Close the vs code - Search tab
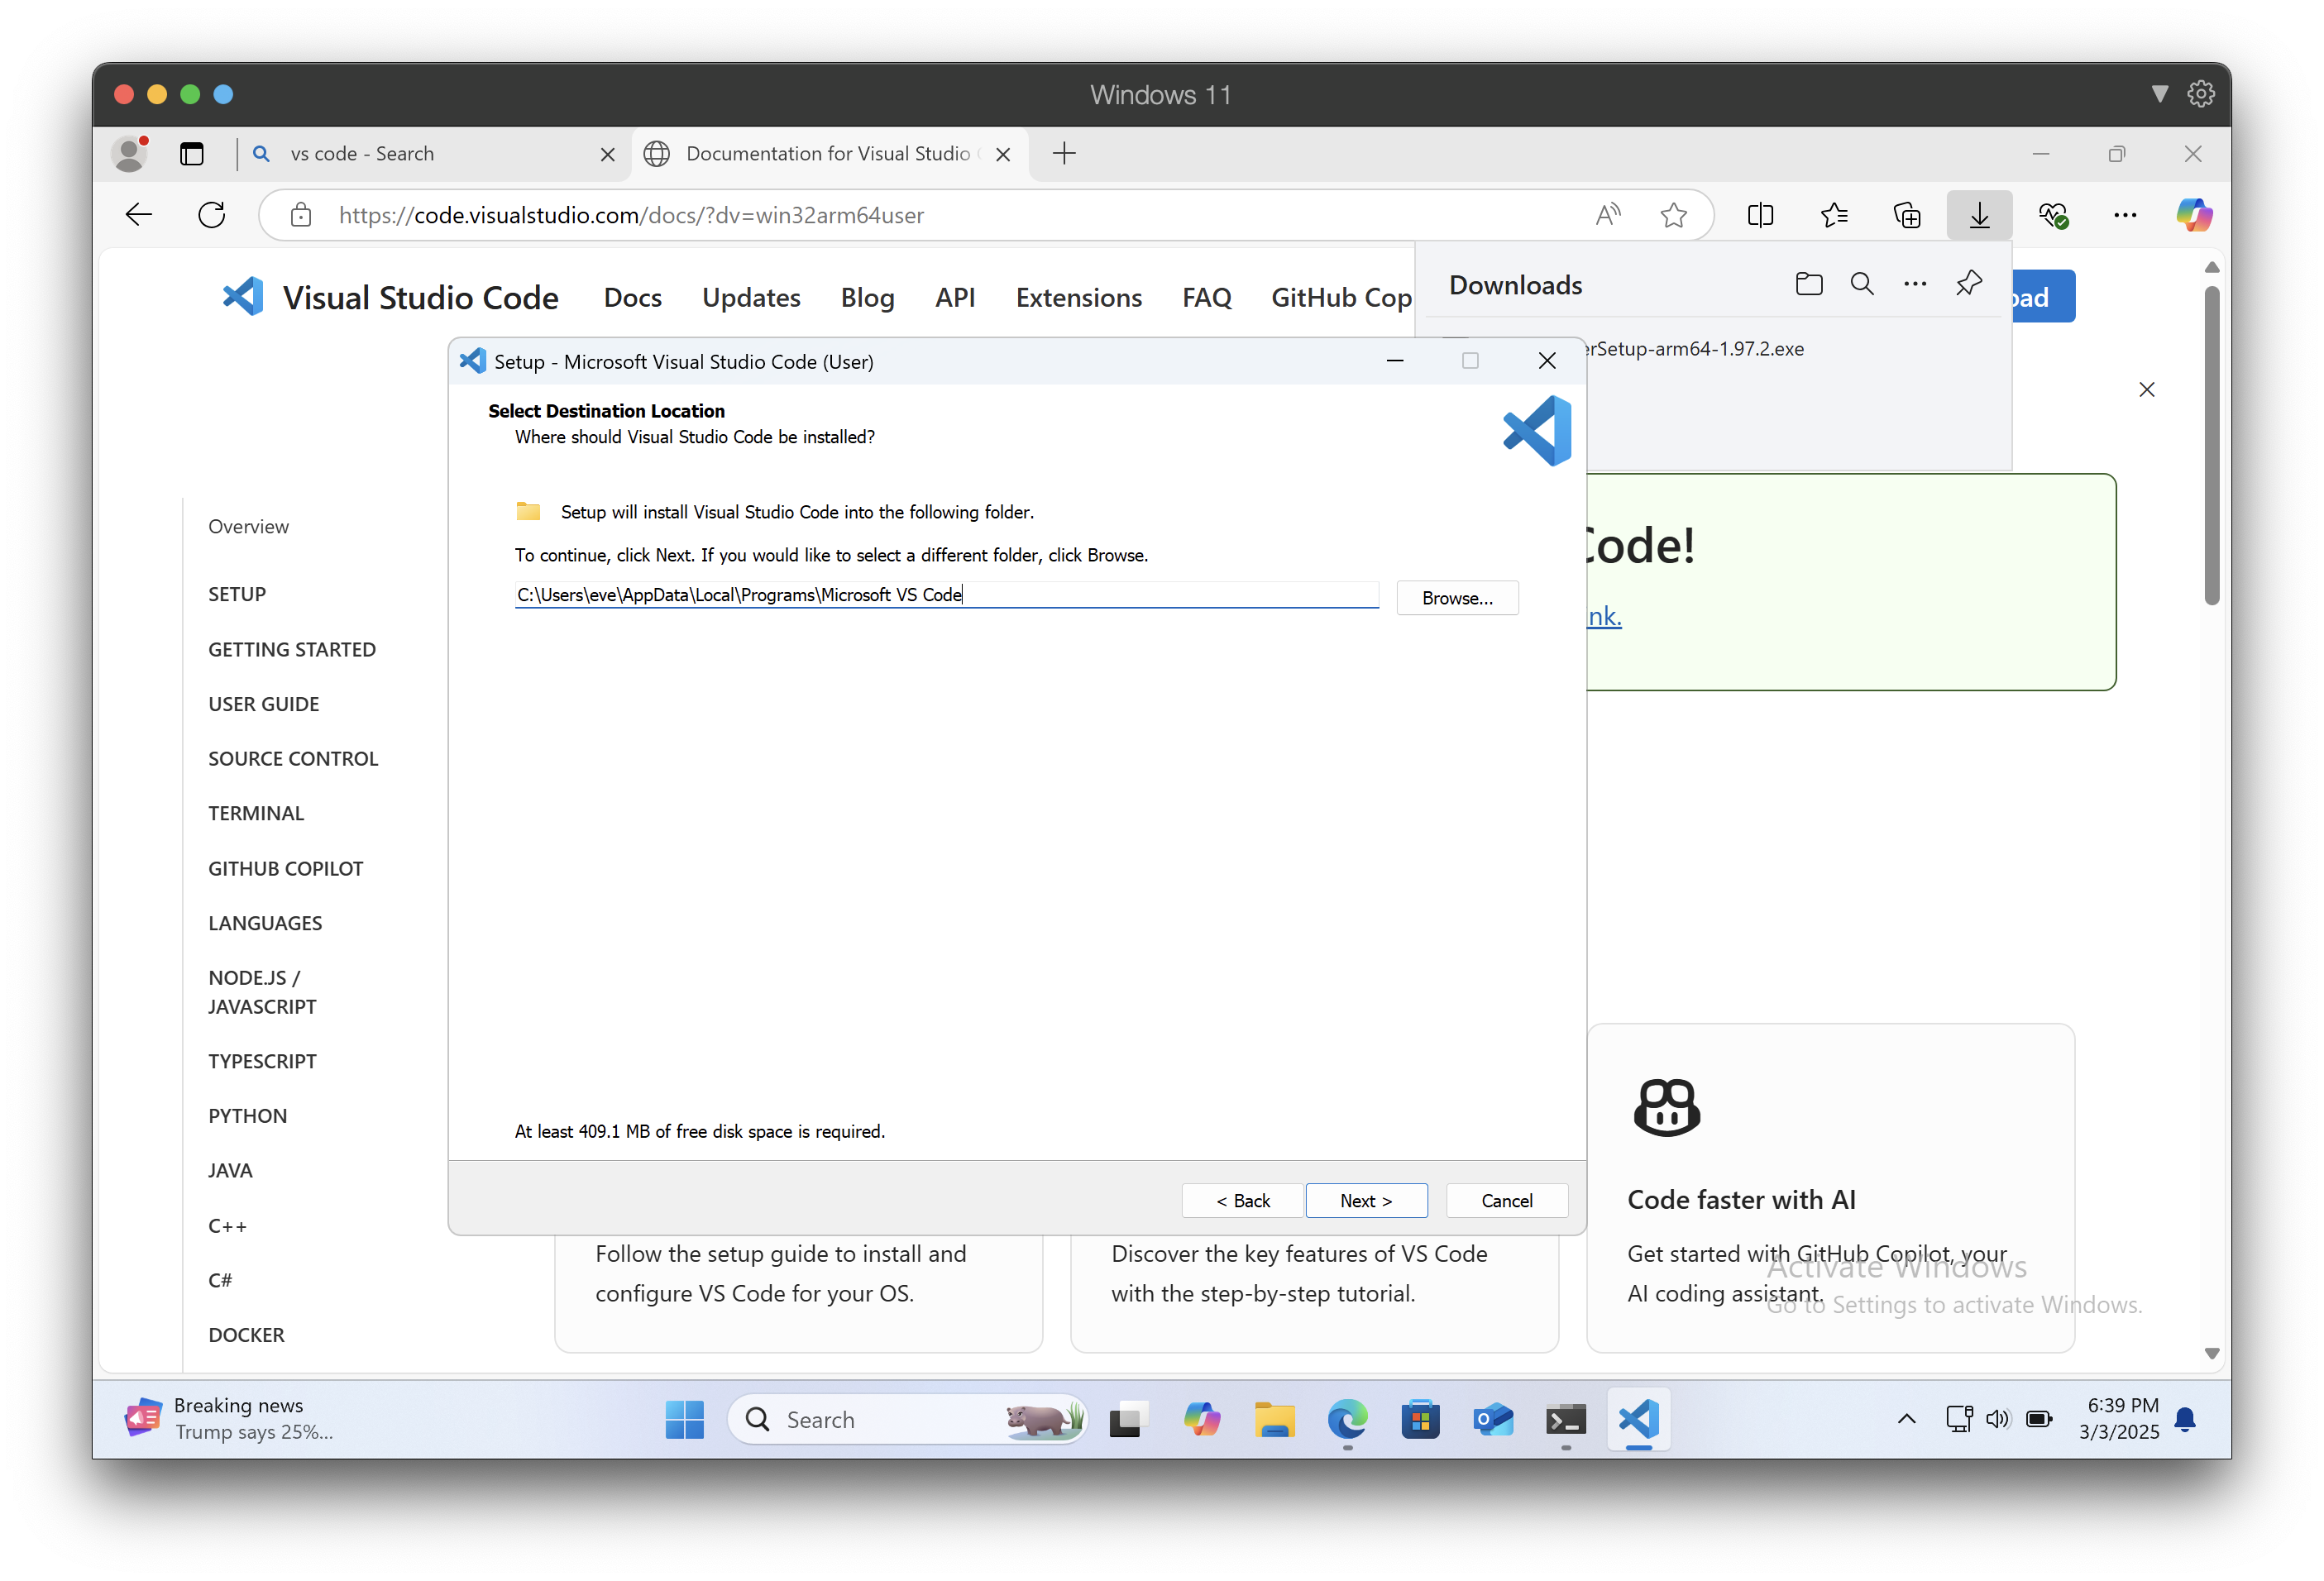The width and height of the screenshot is (2324, 1581). pos(607,154)
